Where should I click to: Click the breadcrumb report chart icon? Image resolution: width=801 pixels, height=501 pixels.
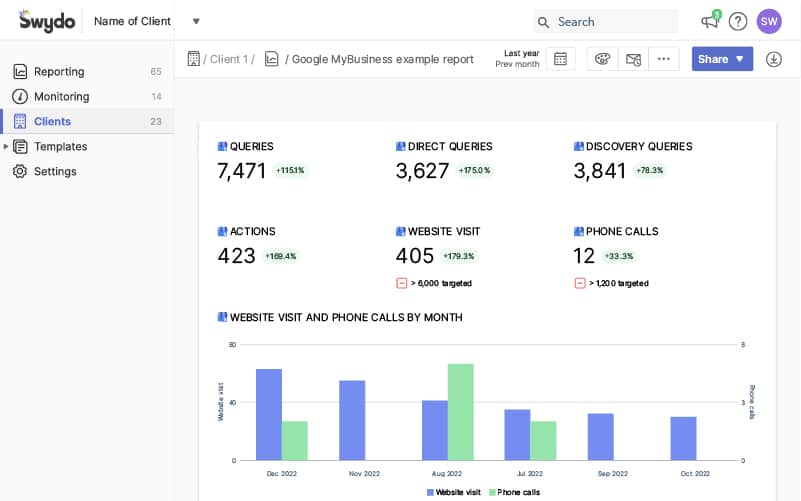272,59
